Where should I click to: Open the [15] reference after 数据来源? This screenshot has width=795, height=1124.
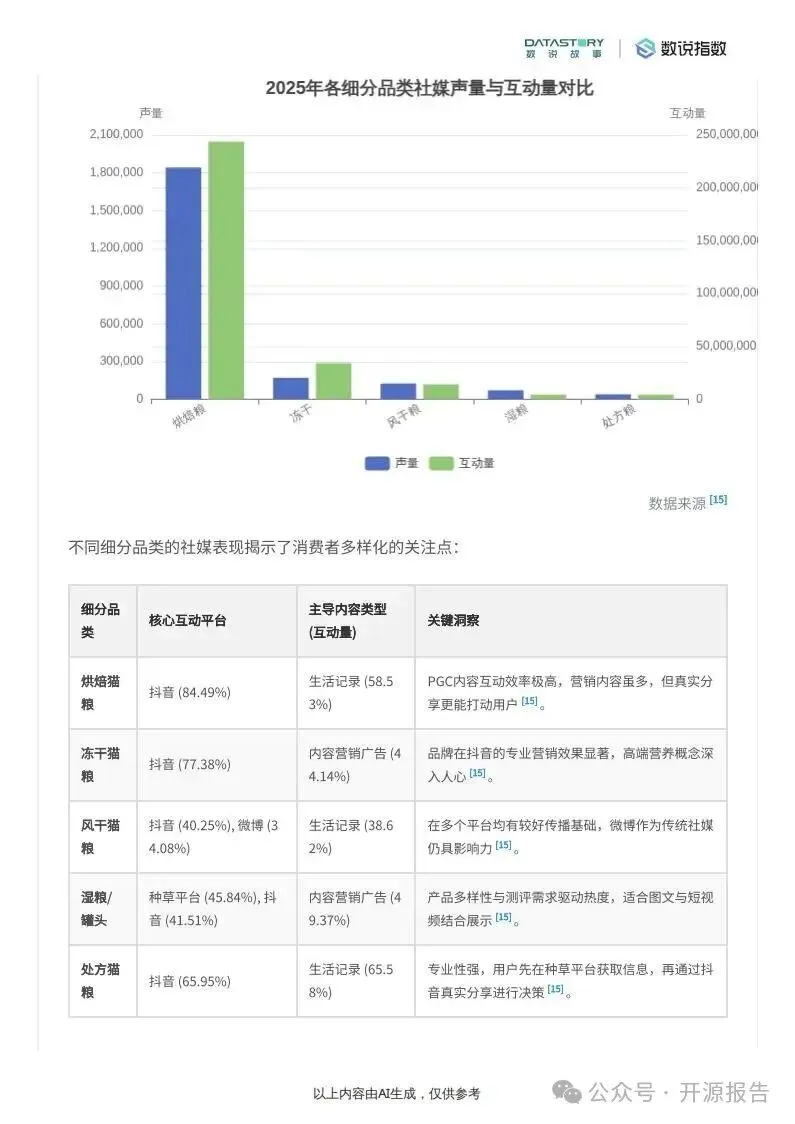click(x=718, y=500)
